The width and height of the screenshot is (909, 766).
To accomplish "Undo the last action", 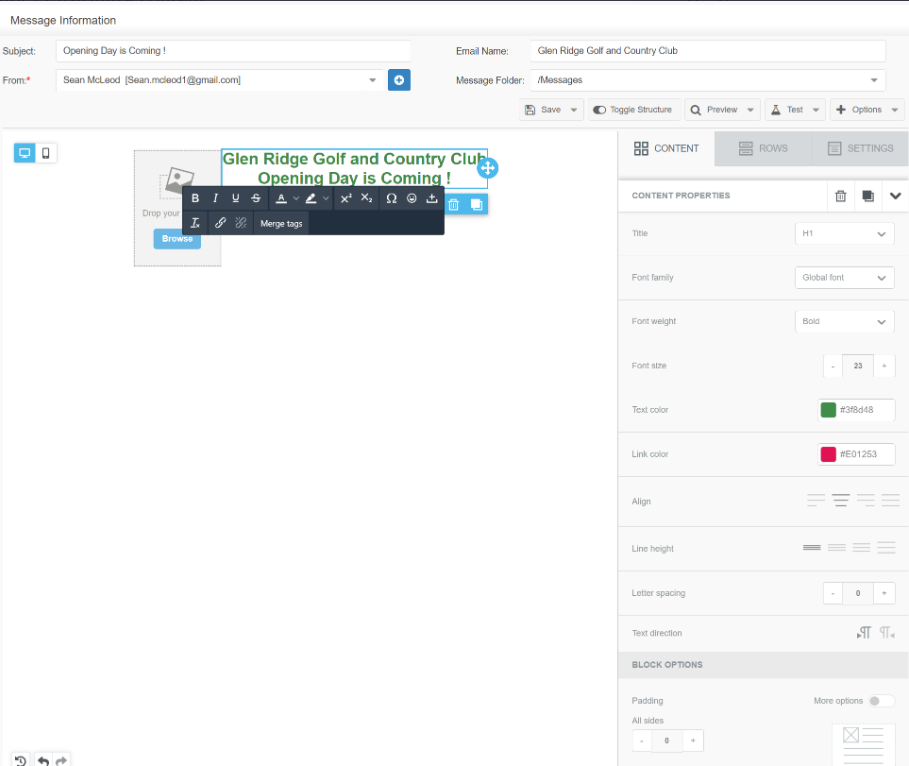I will pos(43,760).
